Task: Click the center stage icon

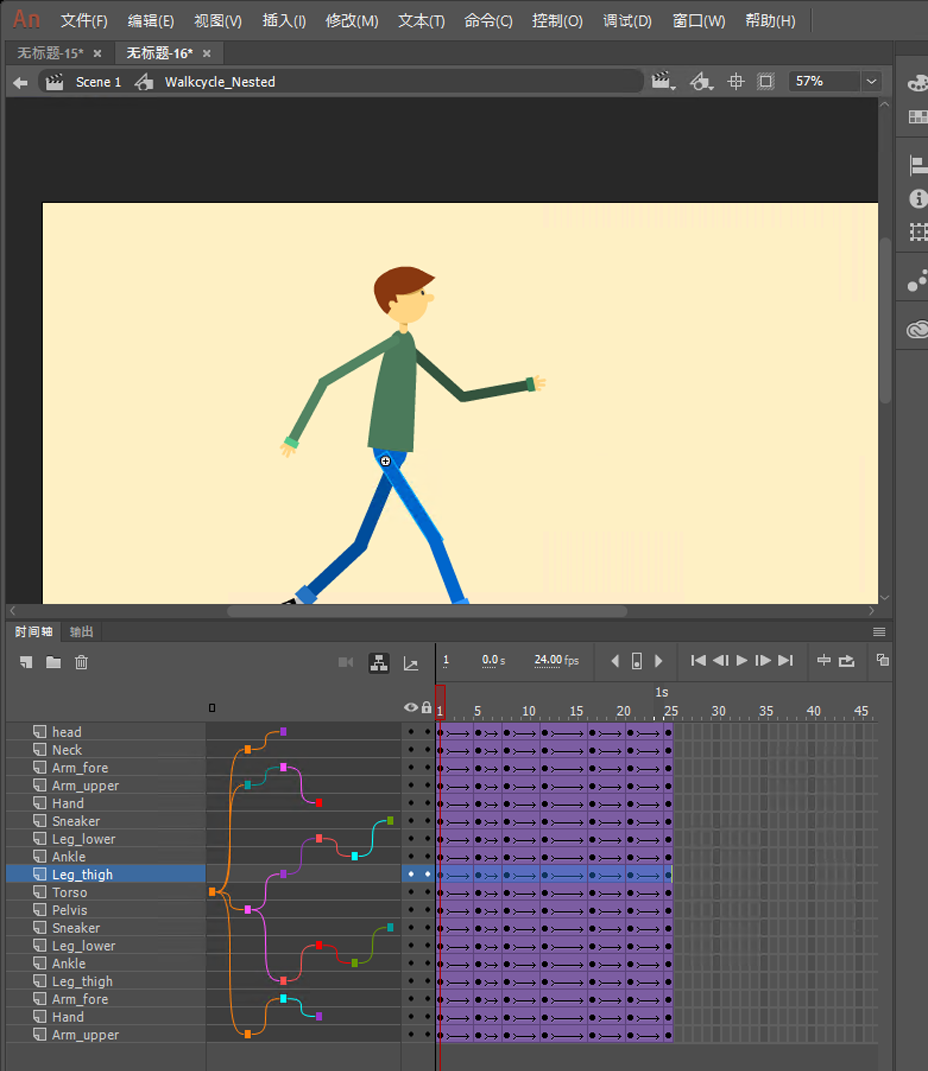Action: pos(736,82)
